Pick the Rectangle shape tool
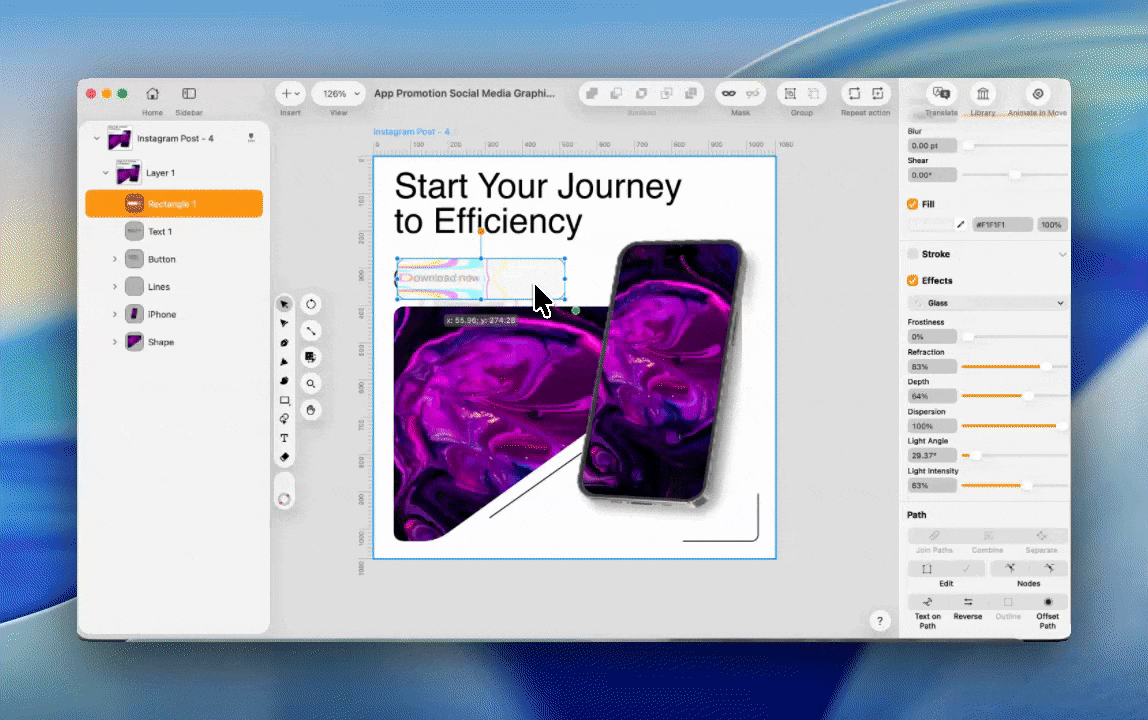The height and width of the screenshot is (720, 1148). (x=284, y=400)
